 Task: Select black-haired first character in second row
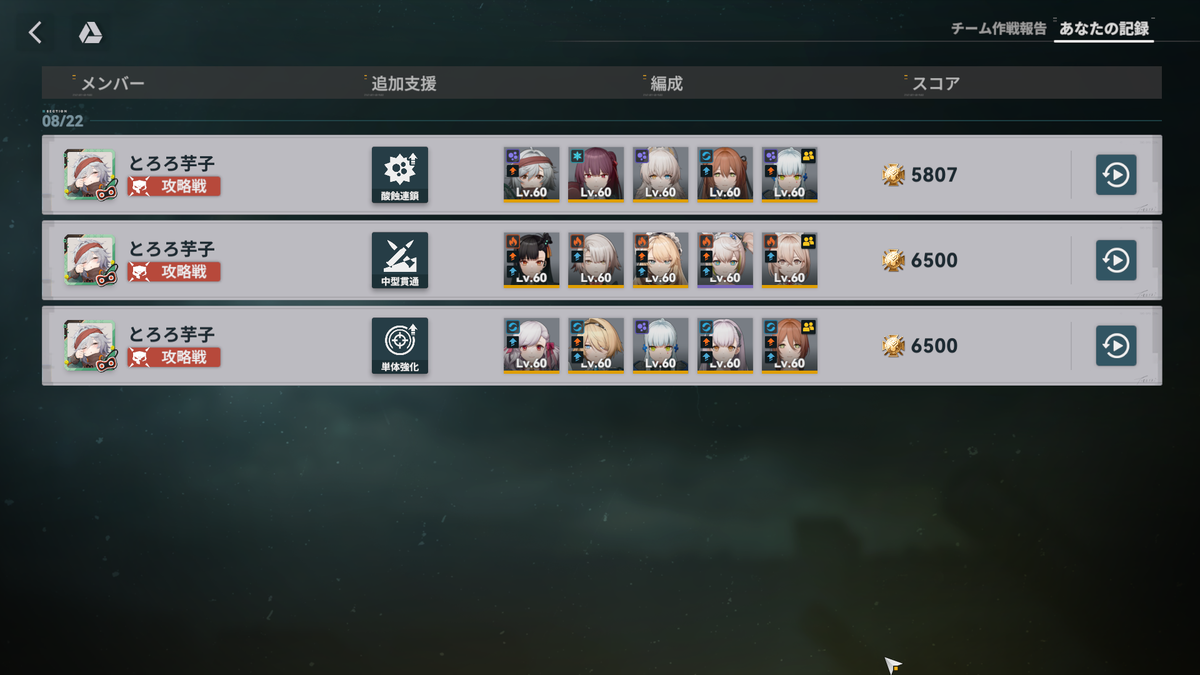[x=532, y=260]
